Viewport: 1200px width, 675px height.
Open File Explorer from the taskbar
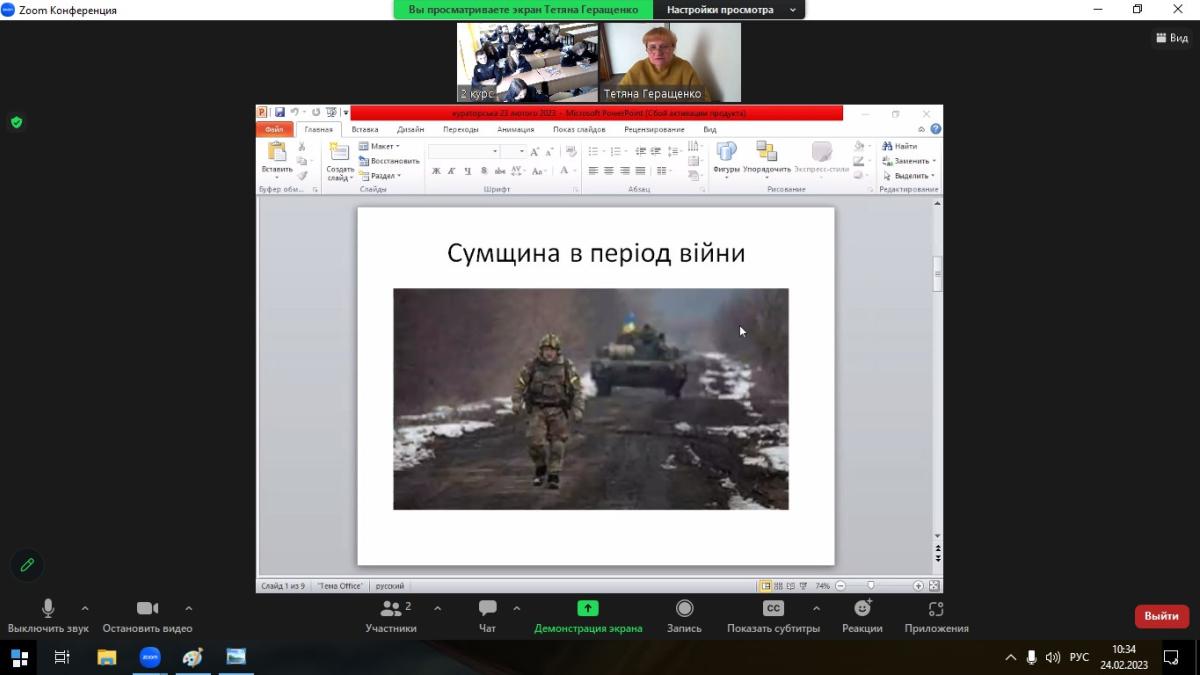106,657
